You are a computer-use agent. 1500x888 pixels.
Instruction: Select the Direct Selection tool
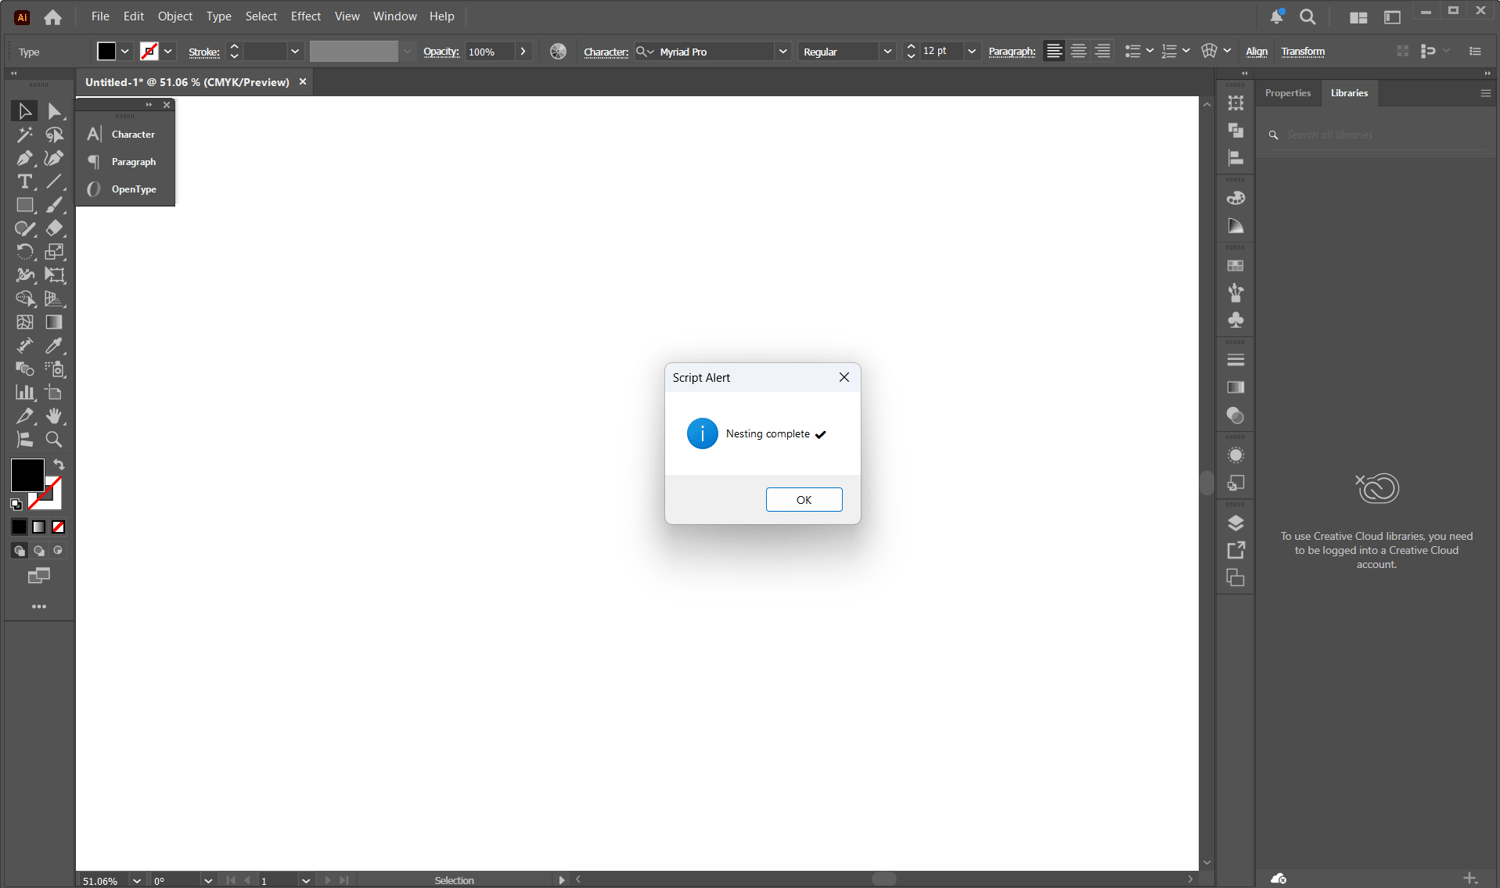point(54,111)
